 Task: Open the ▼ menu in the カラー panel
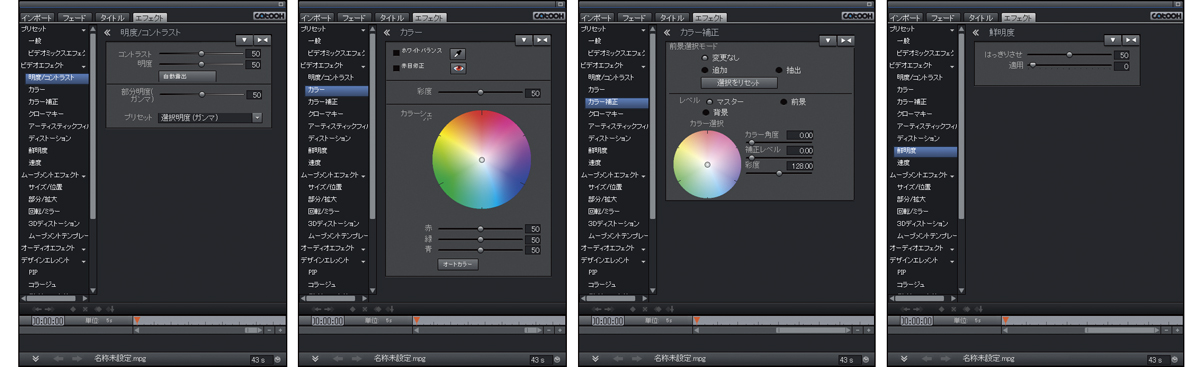[x=524, y=40]
